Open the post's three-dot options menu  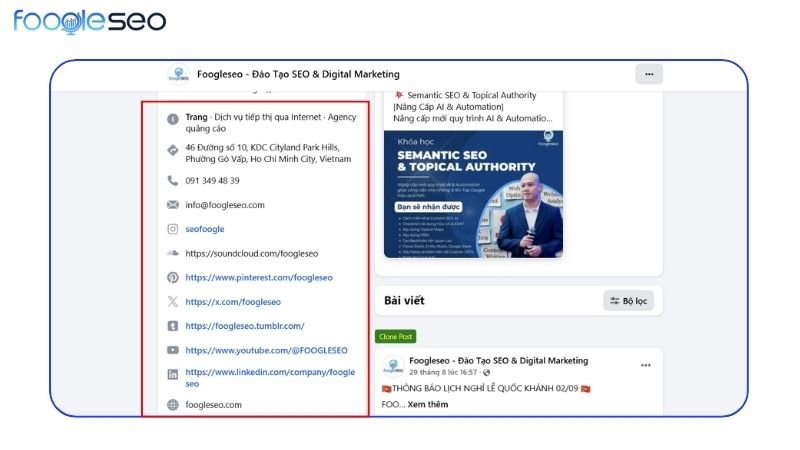click(645, 365)
